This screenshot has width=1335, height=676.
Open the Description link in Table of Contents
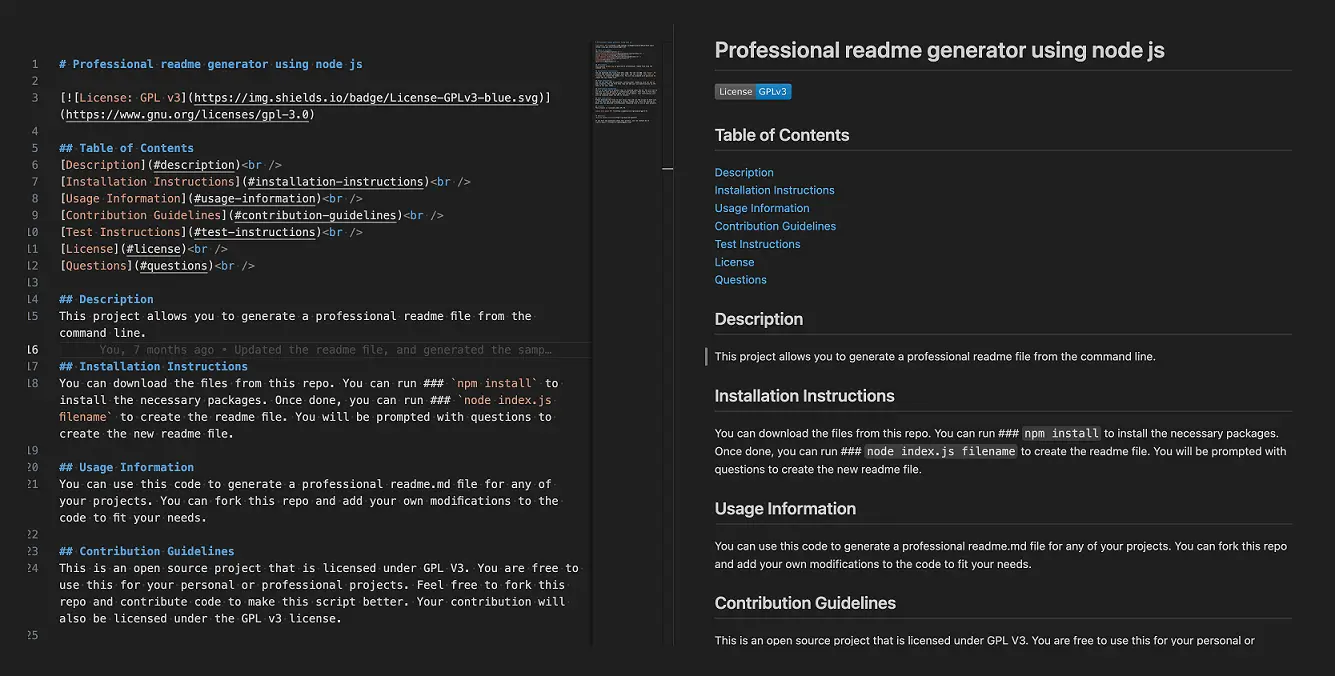click(x=743, y=172)
